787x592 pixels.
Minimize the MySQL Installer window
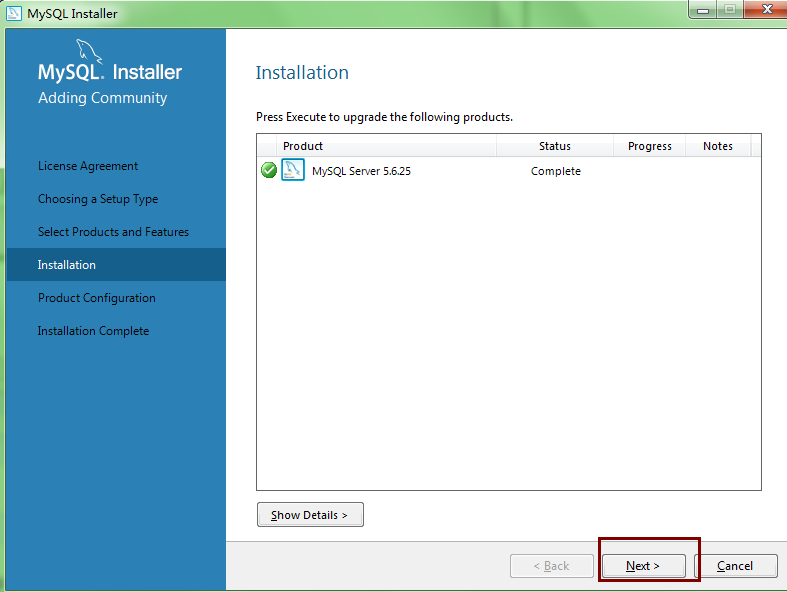(703, 9)
